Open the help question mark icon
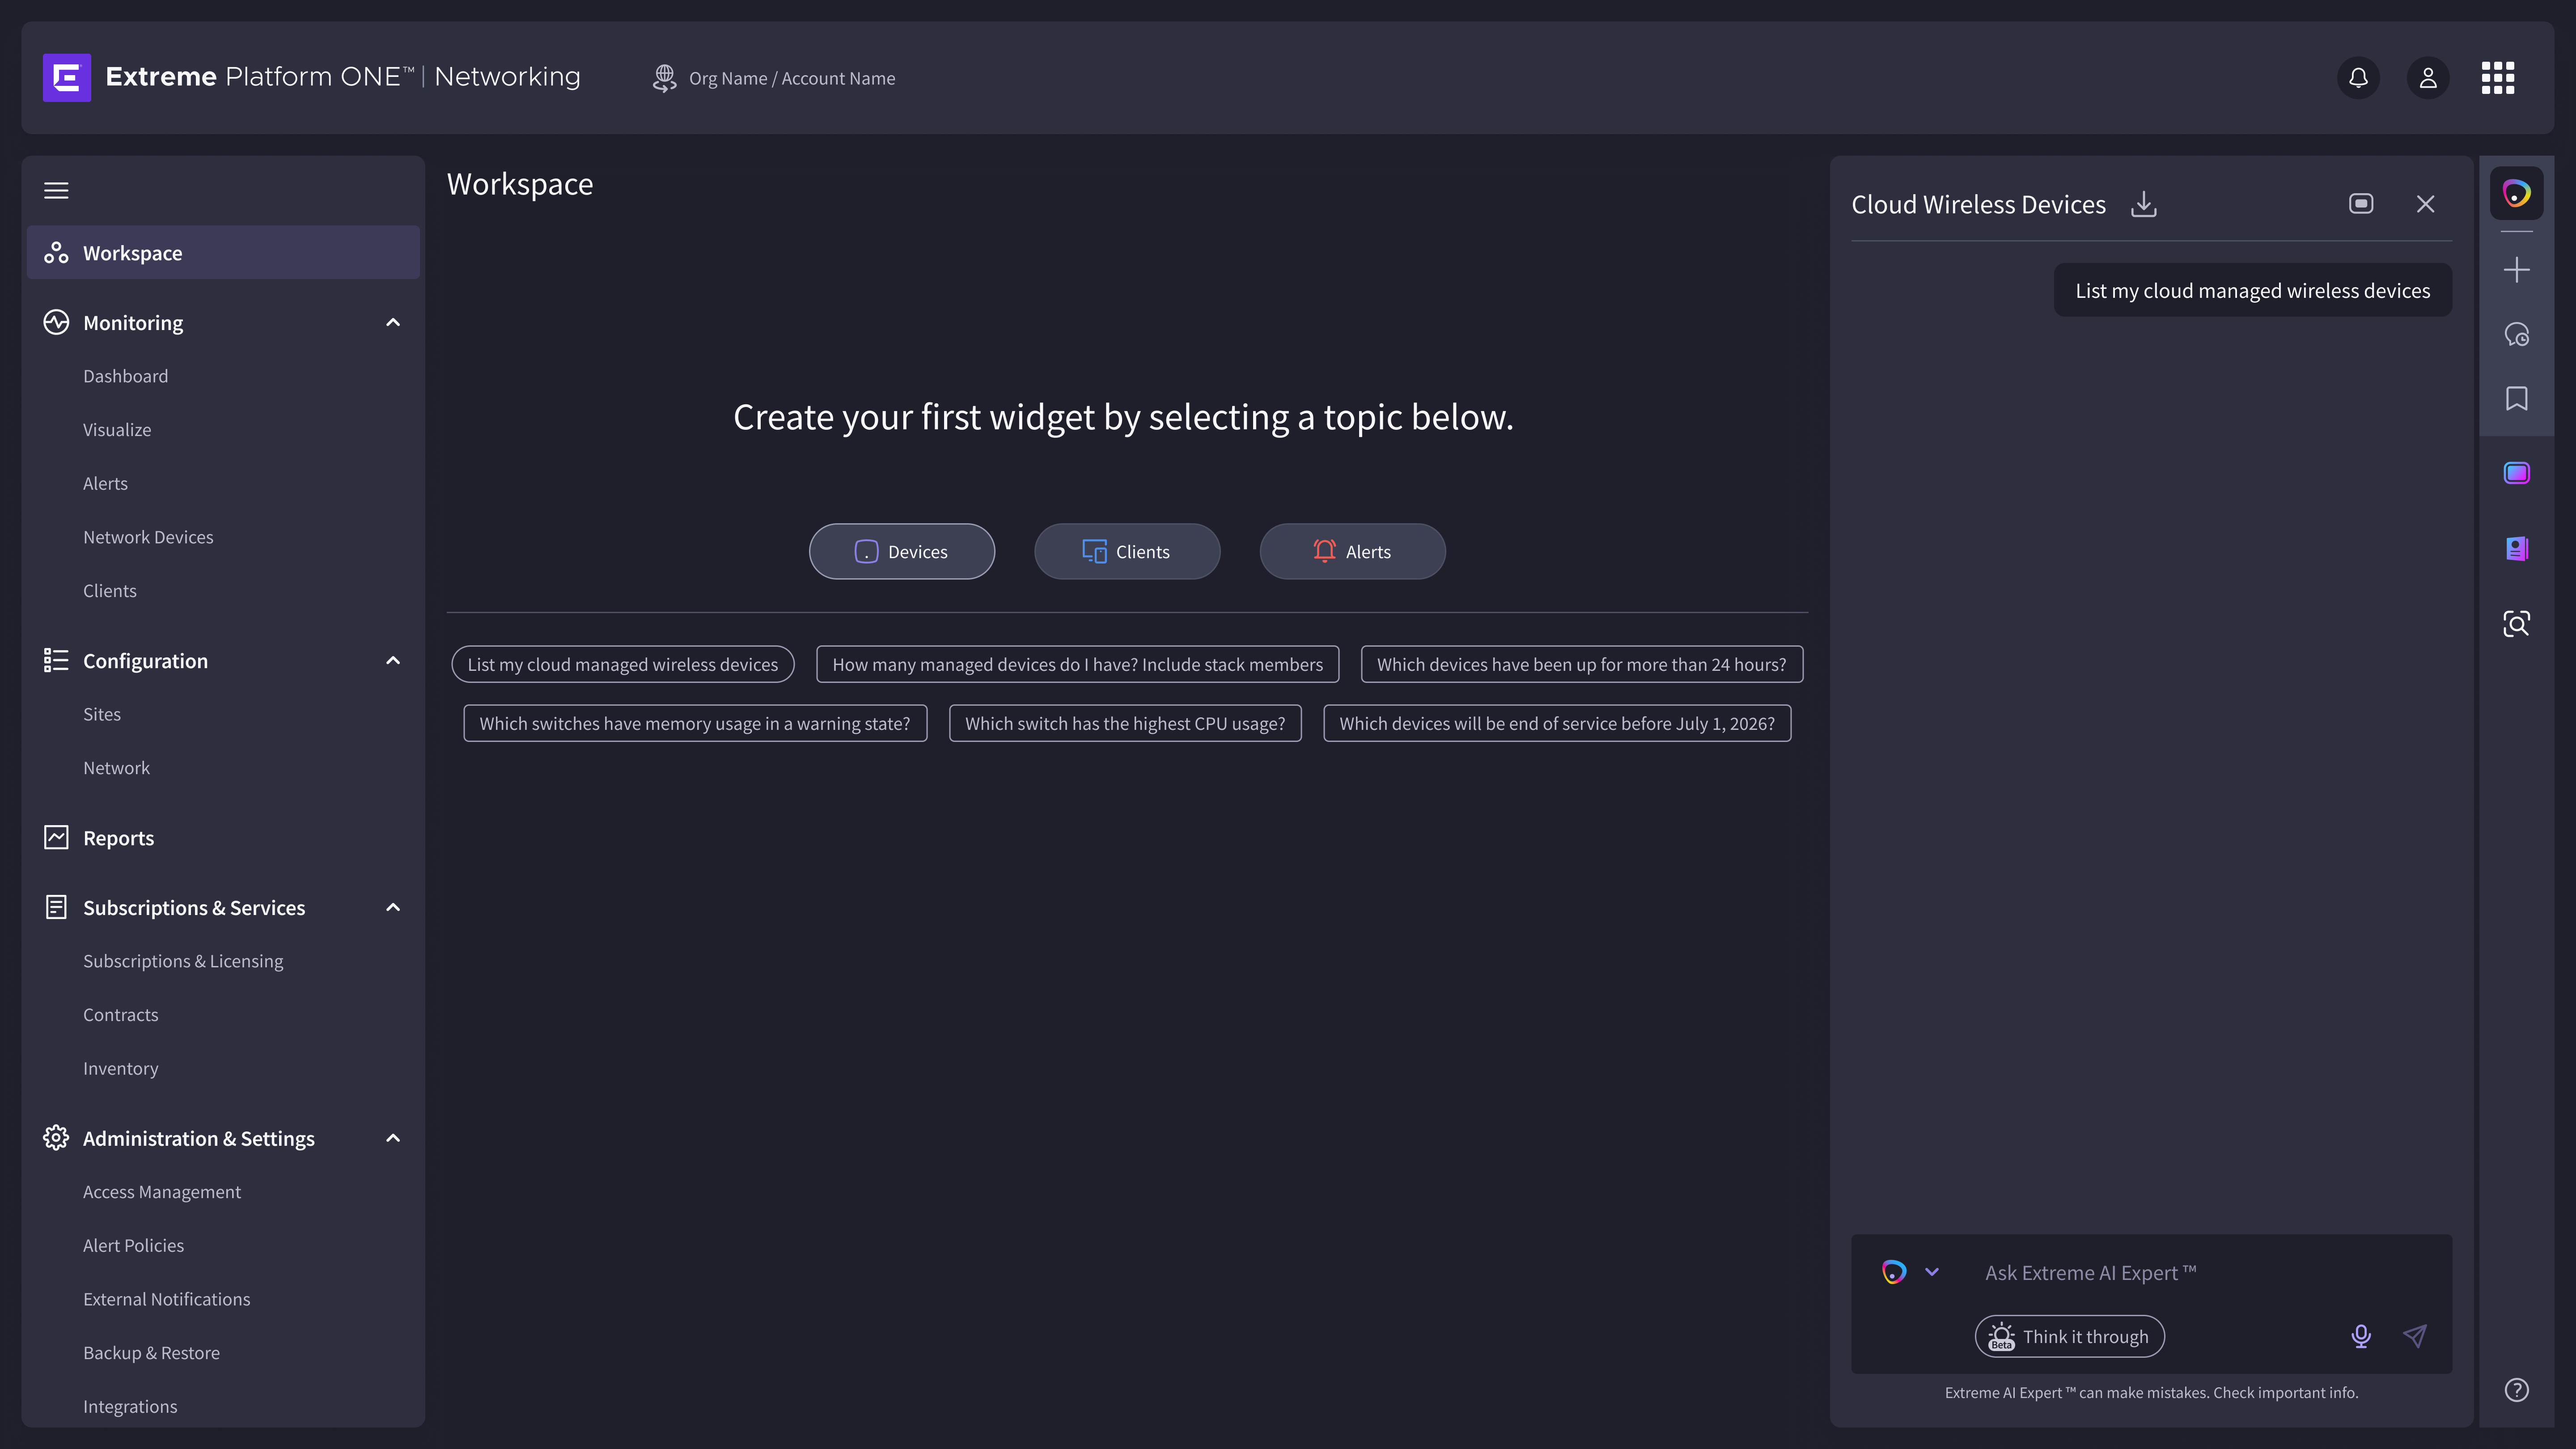 coord(2516,1390)
